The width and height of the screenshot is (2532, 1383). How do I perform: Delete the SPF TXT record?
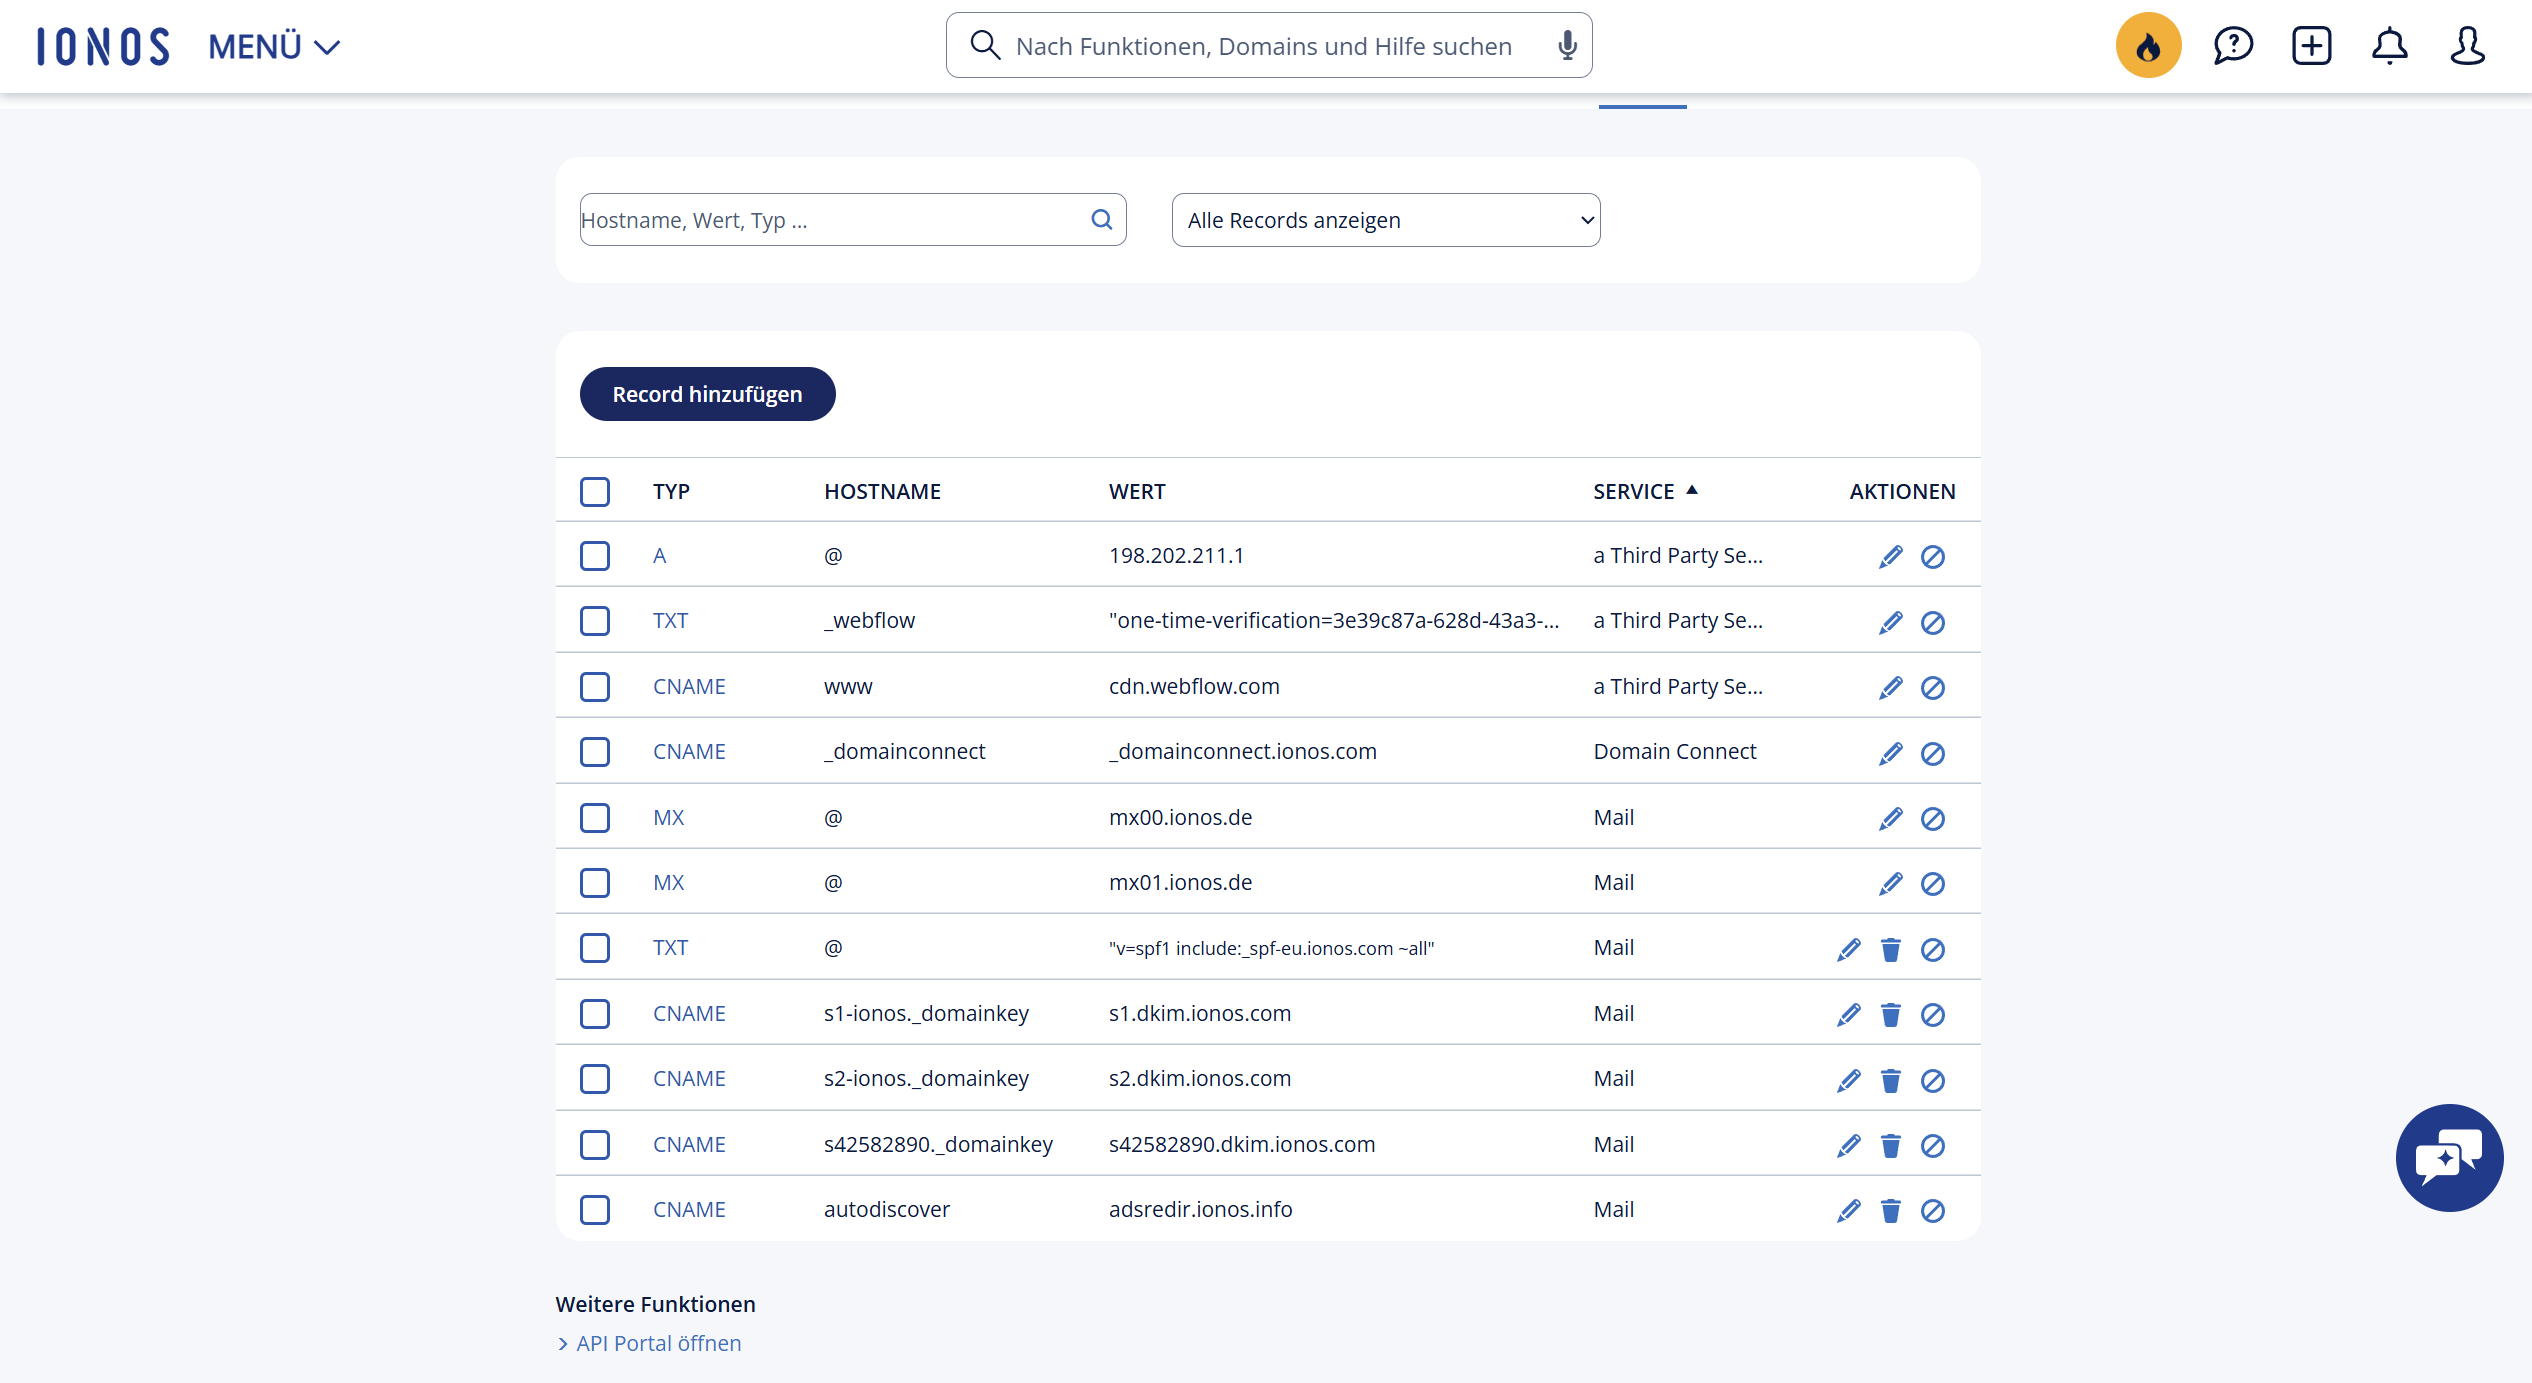coord(1890,949)
